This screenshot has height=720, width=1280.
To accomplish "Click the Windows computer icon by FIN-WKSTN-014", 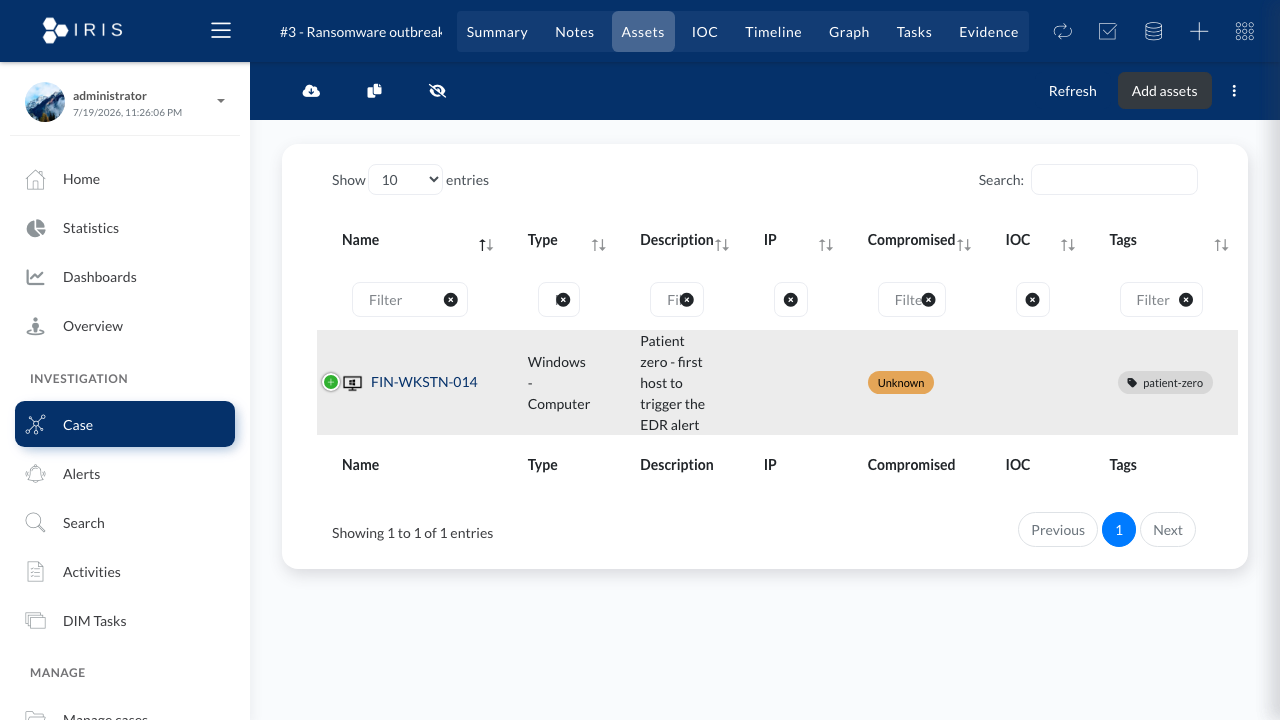I will click(x=353, y=383).
